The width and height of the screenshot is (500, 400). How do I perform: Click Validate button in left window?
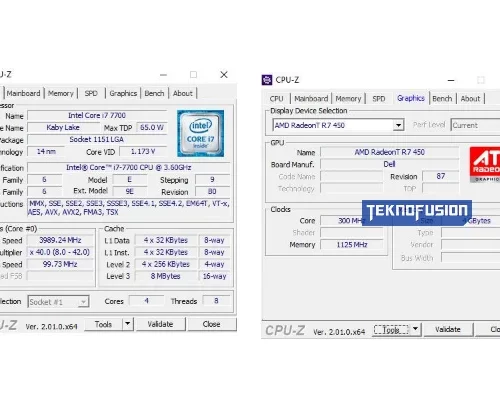tap(160, 324)
